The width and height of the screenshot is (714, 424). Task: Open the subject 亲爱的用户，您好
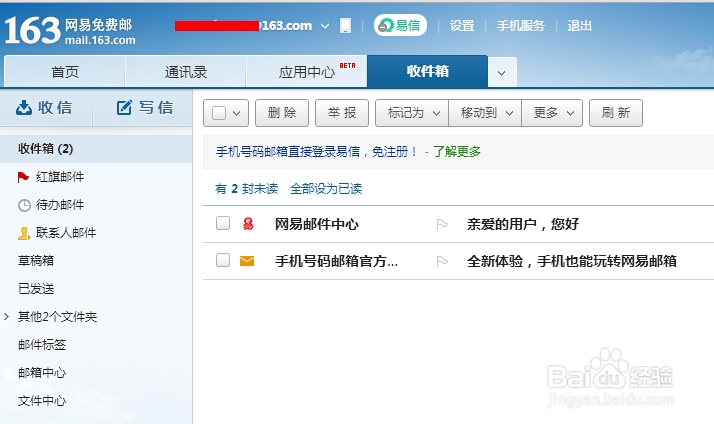pos(523,224)
